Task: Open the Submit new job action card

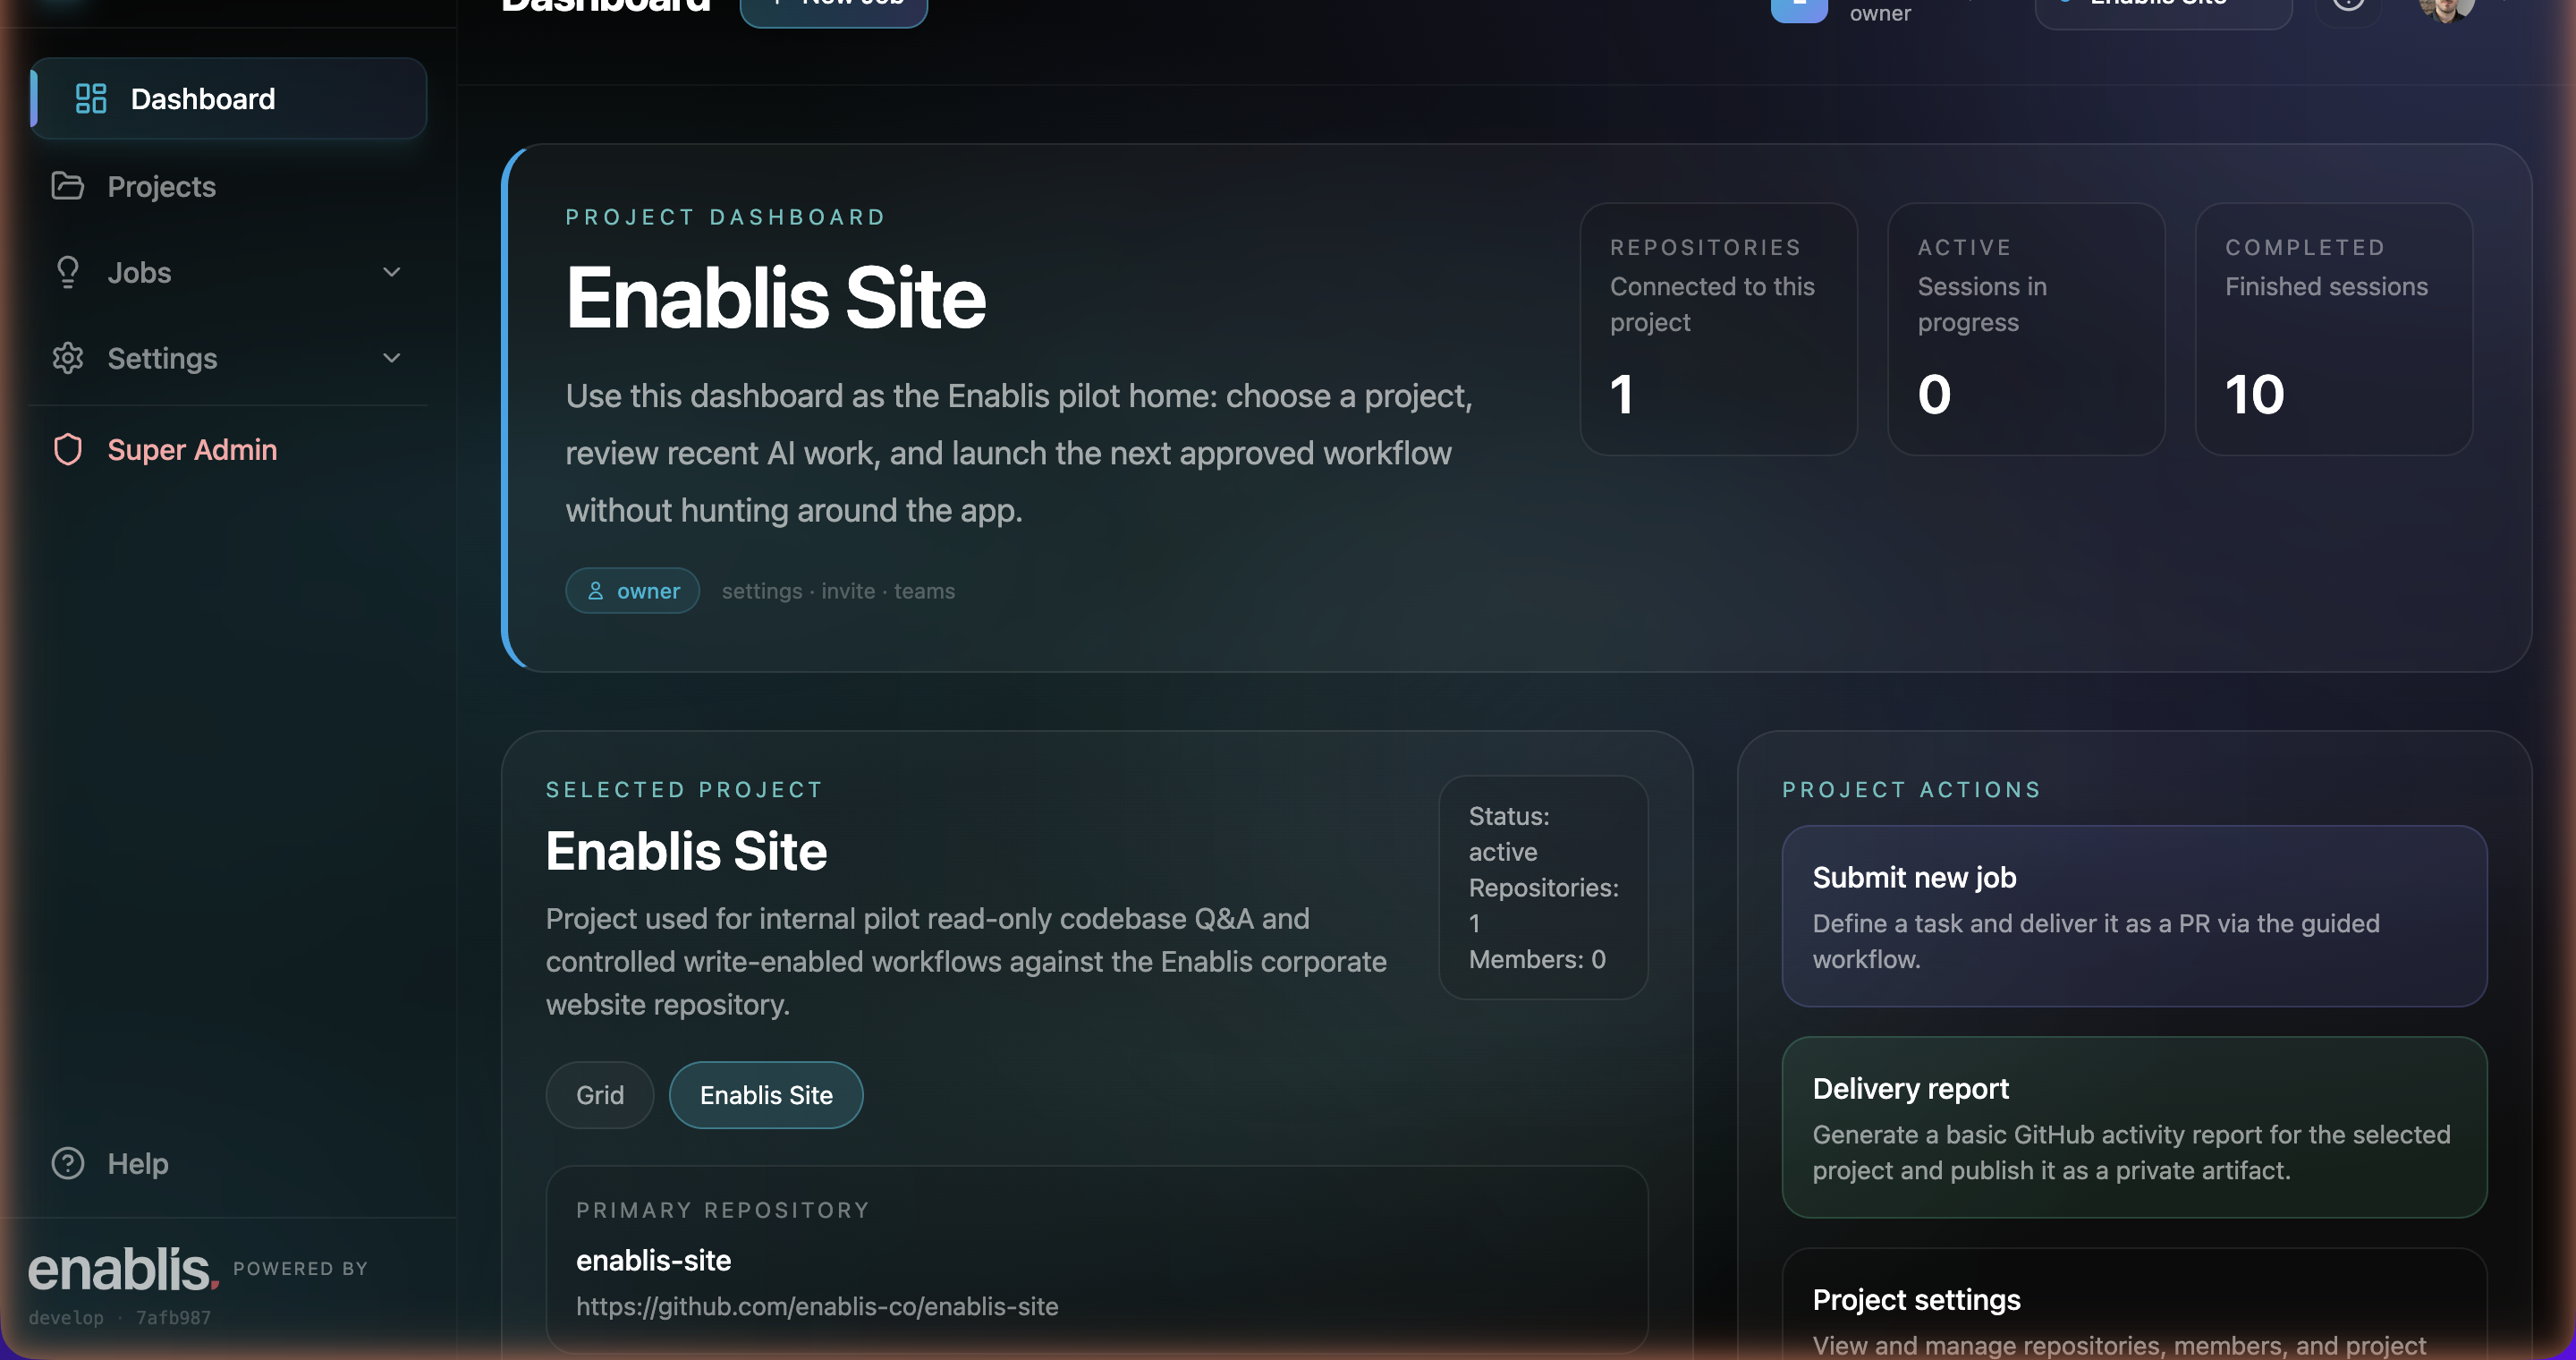Action: (2134, 916)
